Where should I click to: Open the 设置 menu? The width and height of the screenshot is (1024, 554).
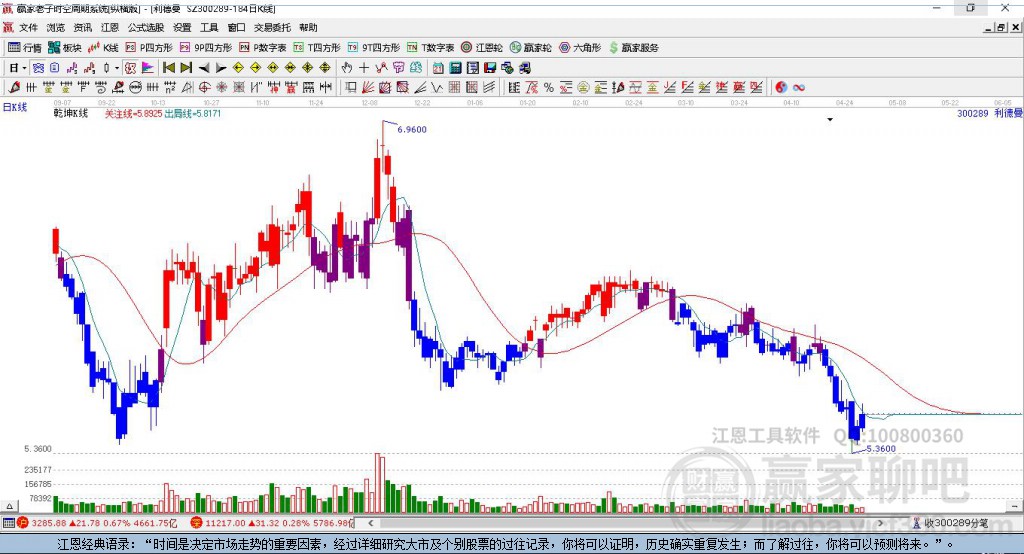point(182,27)
